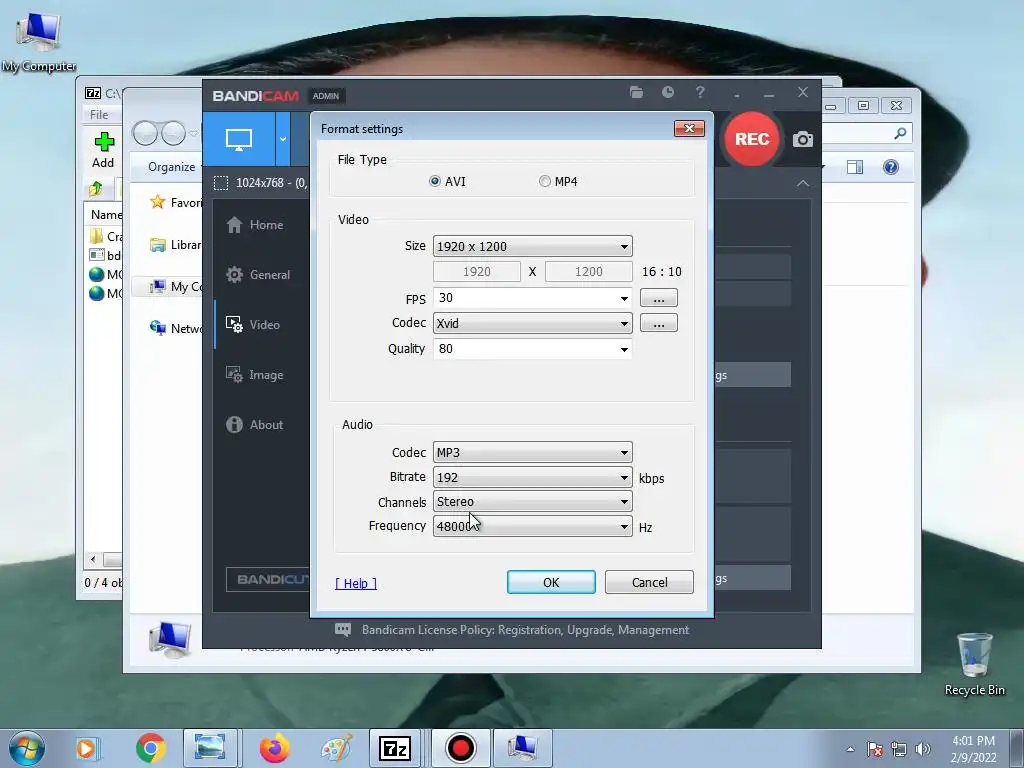Close the Format settings dialog

[689, 129]
